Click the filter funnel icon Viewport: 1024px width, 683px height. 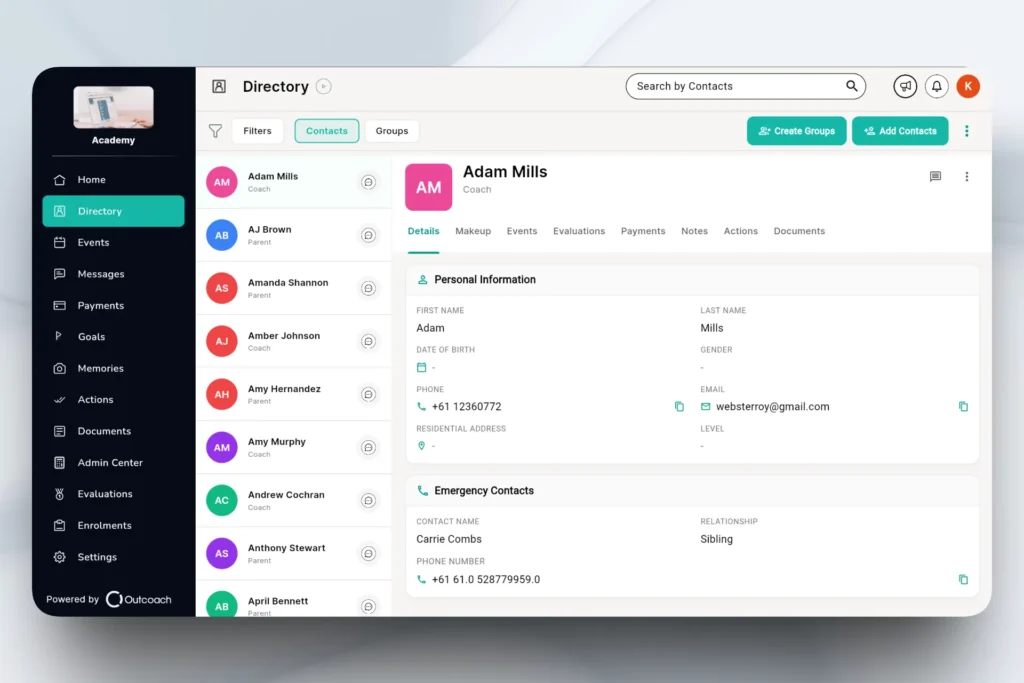click(216, 131)
